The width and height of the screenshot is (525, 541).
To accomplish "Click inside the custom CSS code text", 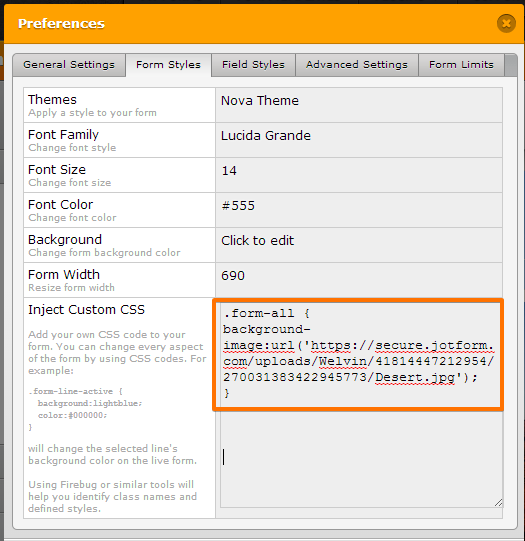I will [358, 353].
